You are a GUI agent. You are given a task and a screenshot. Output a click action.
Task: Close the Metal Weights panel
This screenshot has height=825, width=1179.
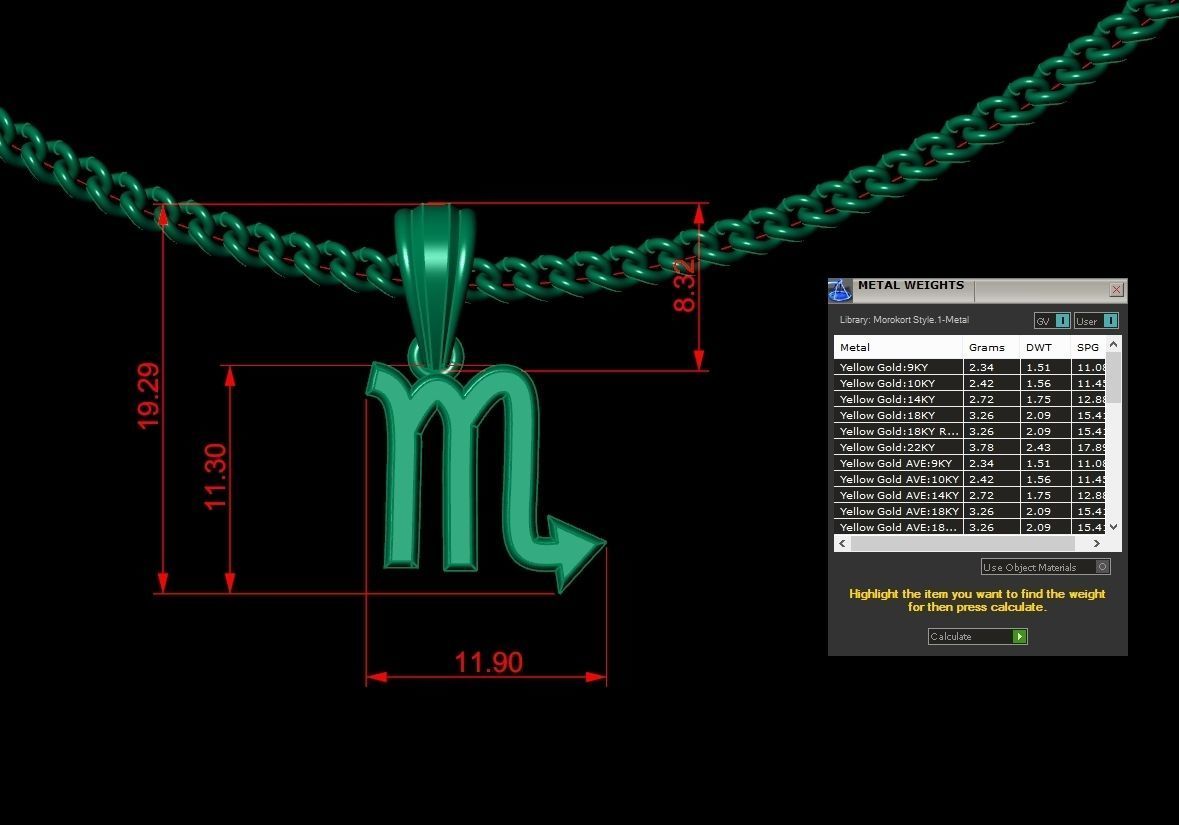coord(1117,290)
